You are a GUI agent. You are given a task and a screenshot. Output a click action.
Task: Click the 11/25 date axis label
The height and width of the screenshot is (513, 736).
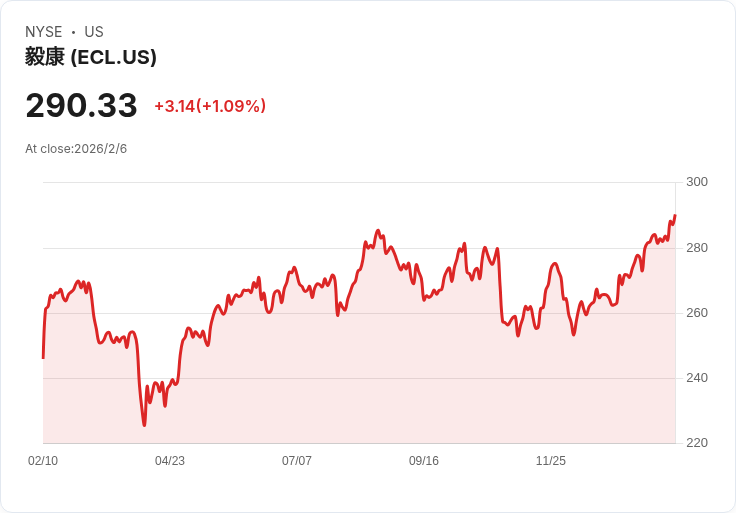tap(551, 460)
